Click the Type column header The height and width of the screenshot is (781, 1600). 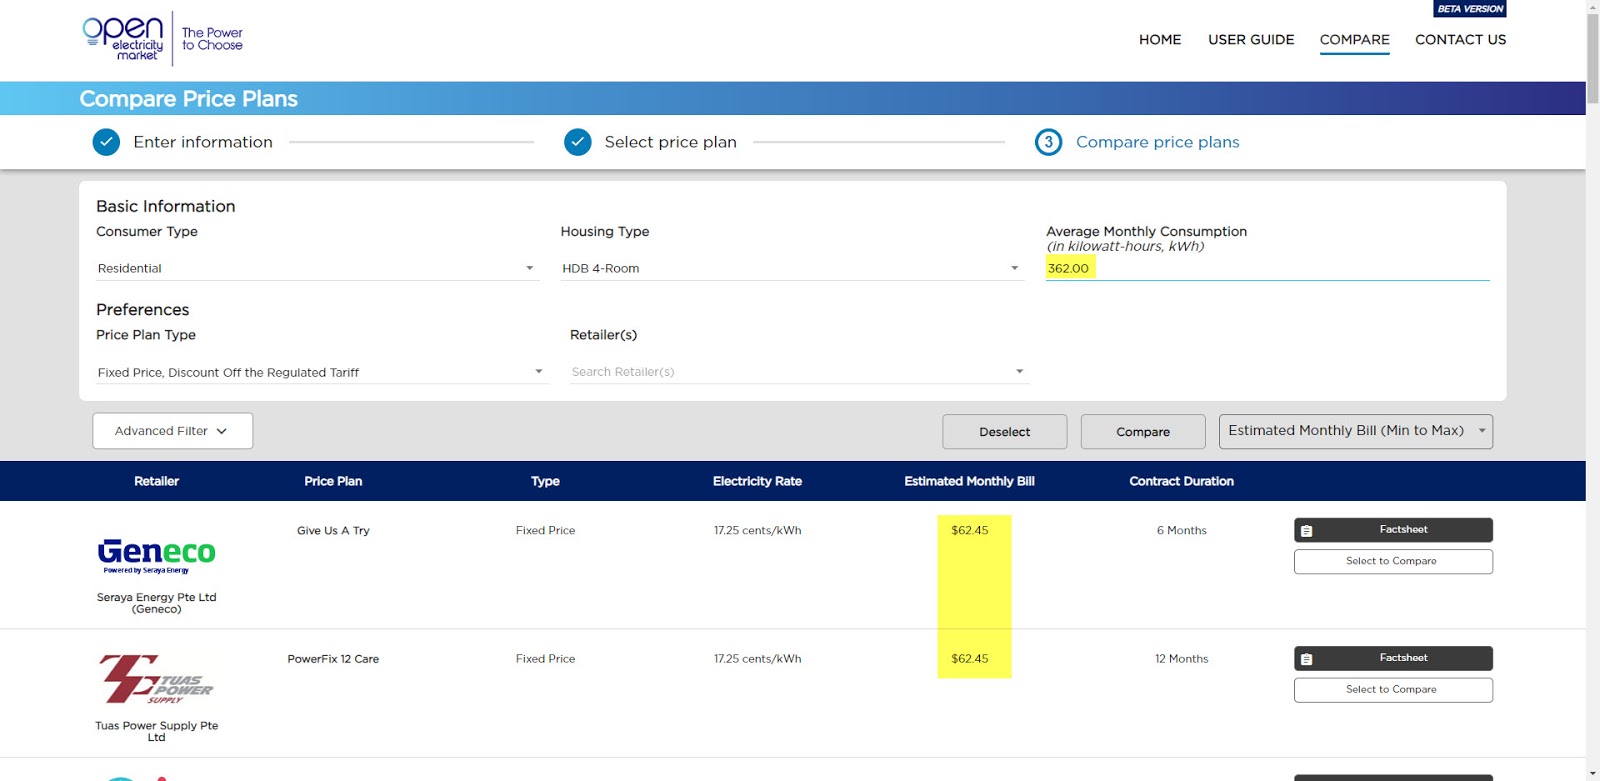[545, 481]
